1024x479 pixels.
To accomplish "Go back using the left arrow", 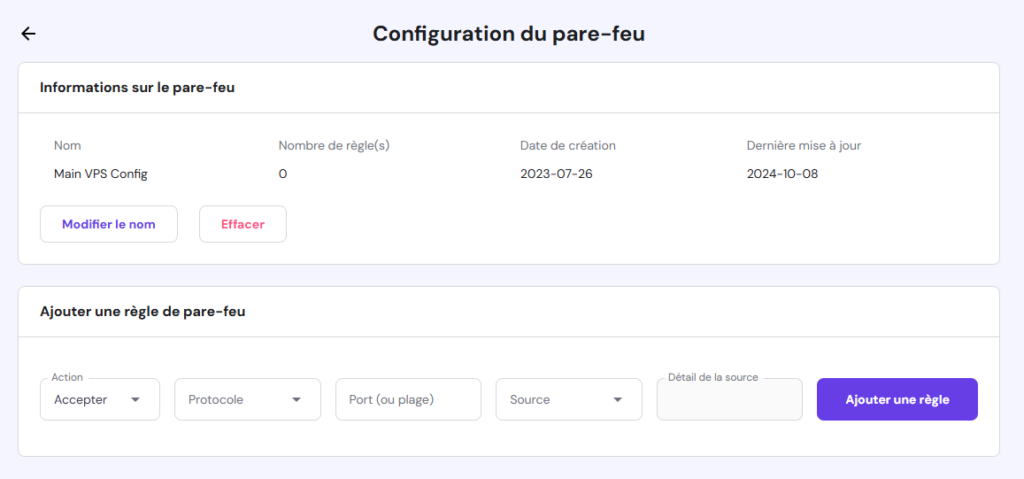I will 28,34.
